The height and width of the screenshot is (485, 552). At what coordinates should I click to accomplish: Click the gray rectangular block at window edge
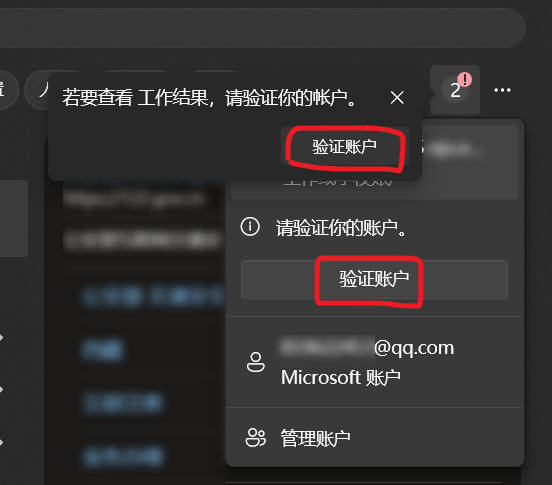[x=14, y=218]
